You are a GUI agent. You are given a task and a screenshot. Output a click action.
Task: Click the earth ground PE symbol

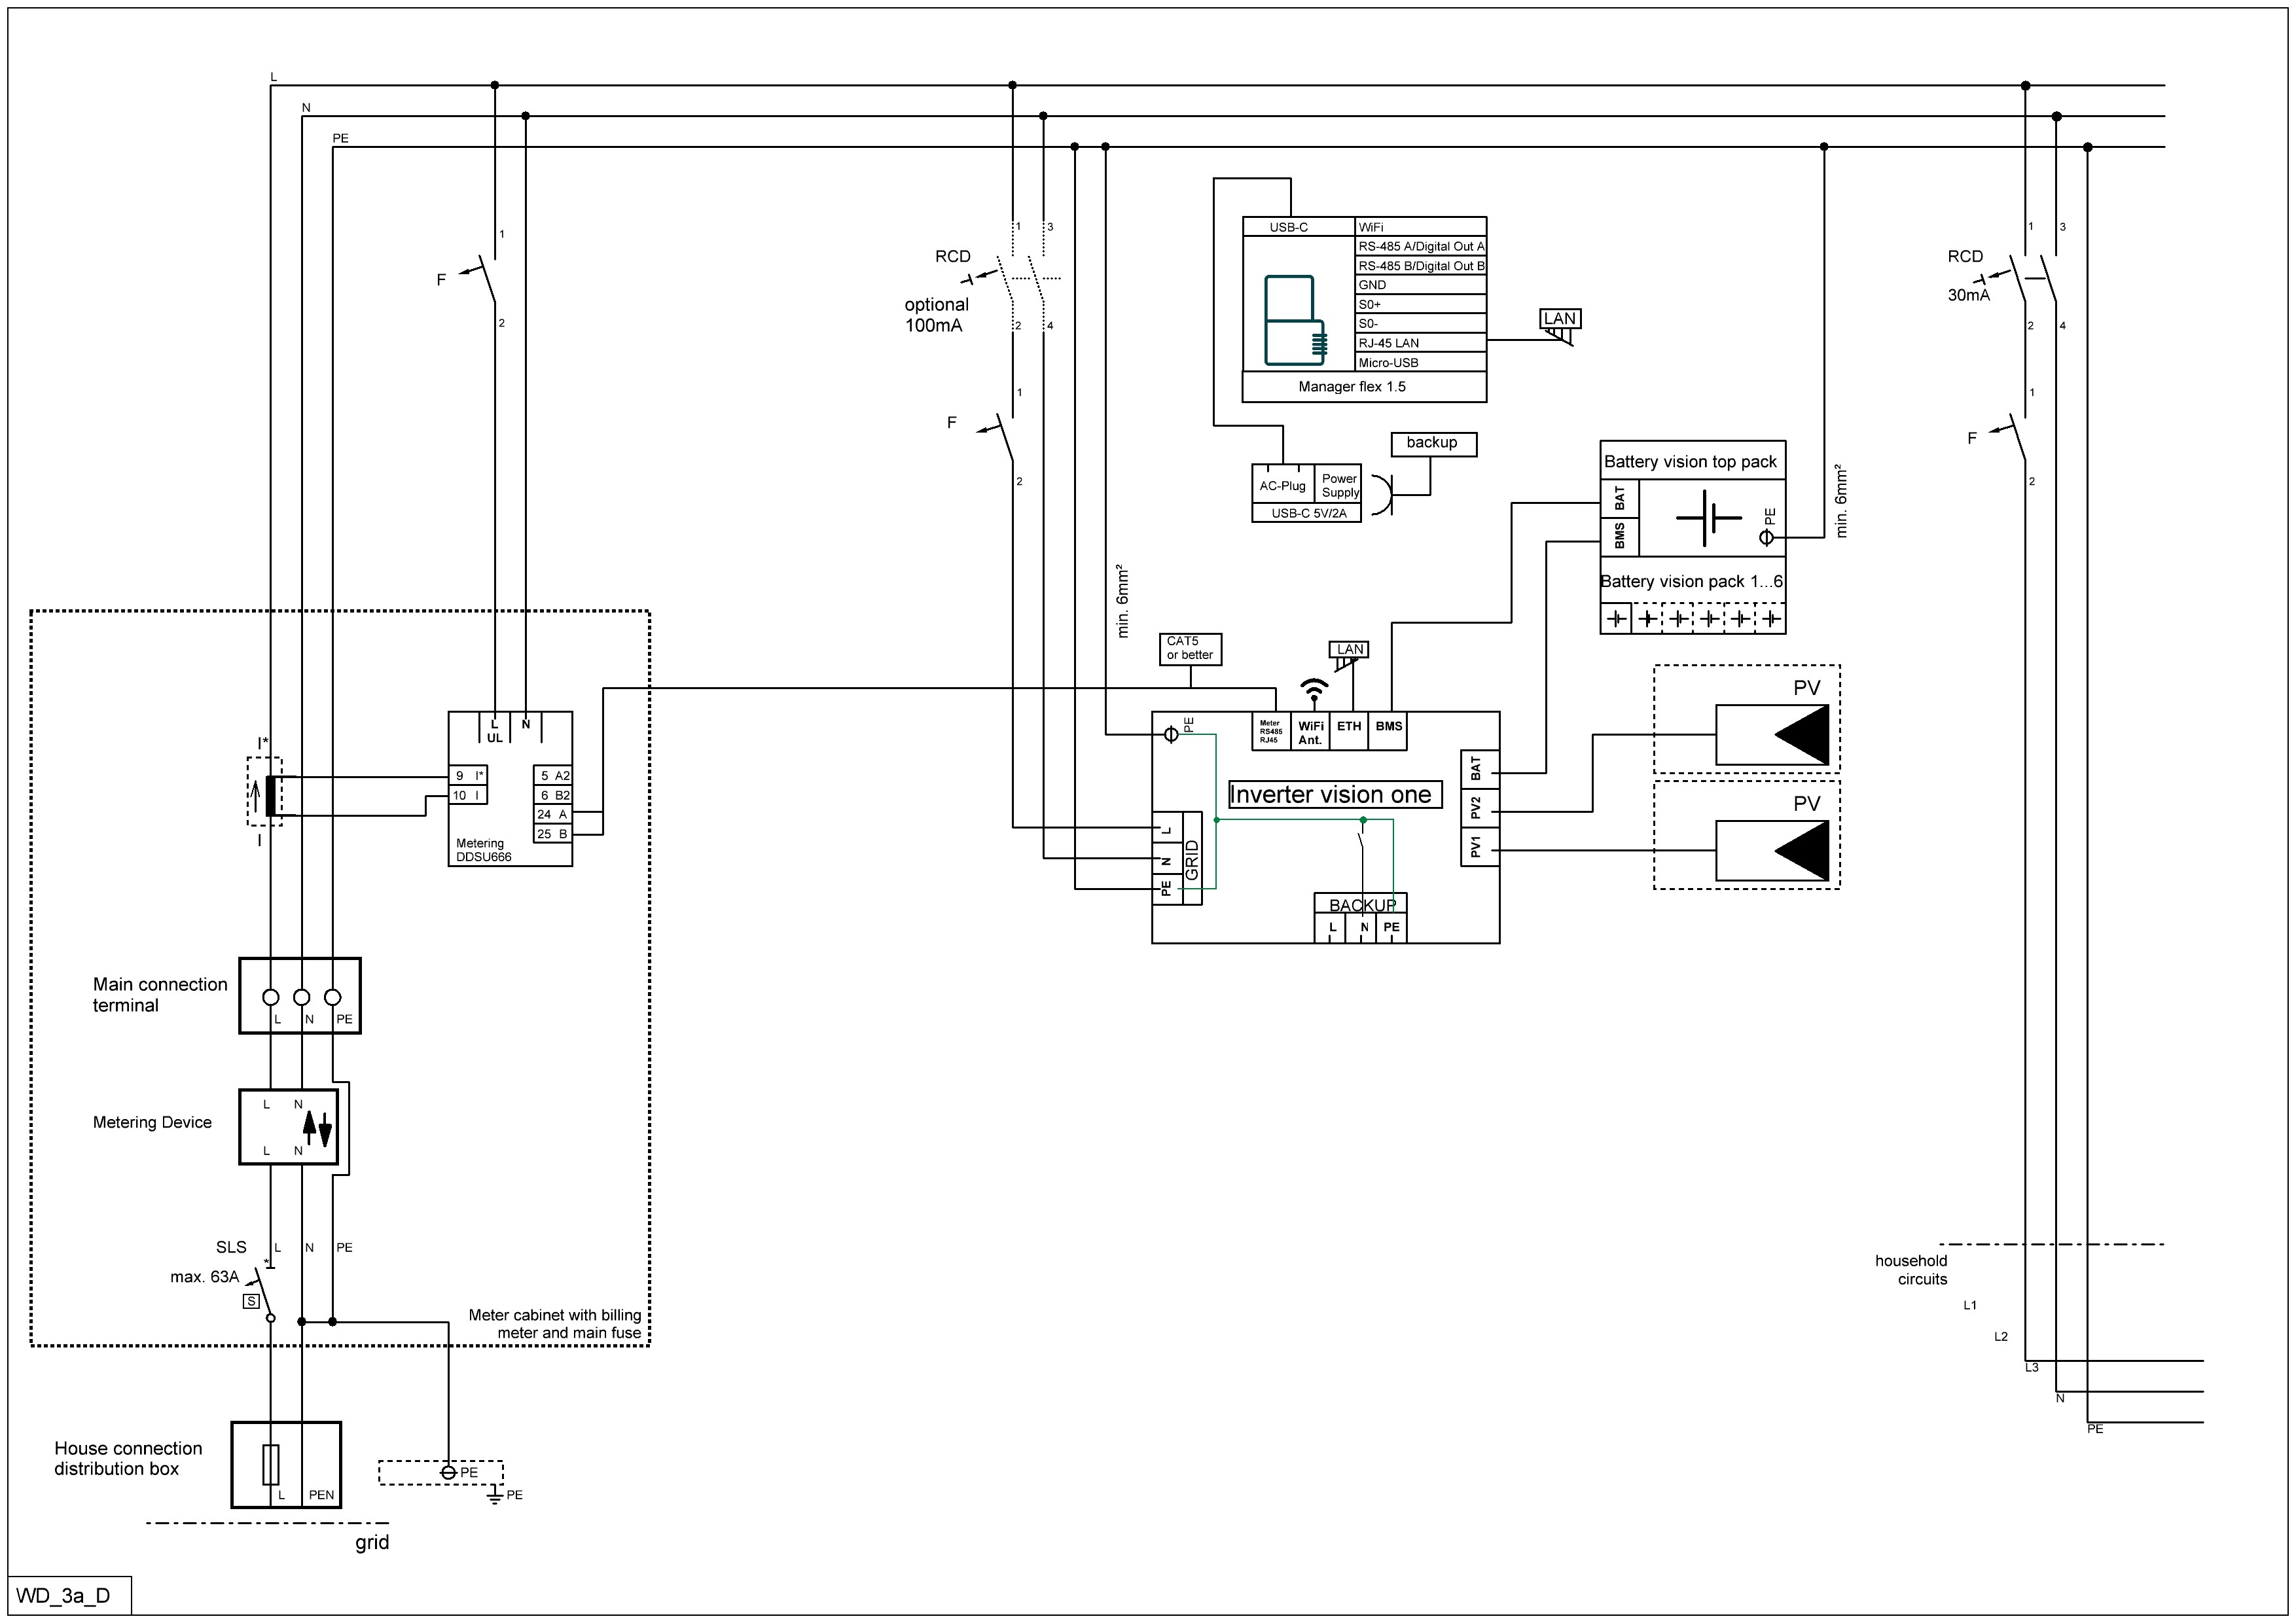pyautogui.click(x=495, y=1497)
